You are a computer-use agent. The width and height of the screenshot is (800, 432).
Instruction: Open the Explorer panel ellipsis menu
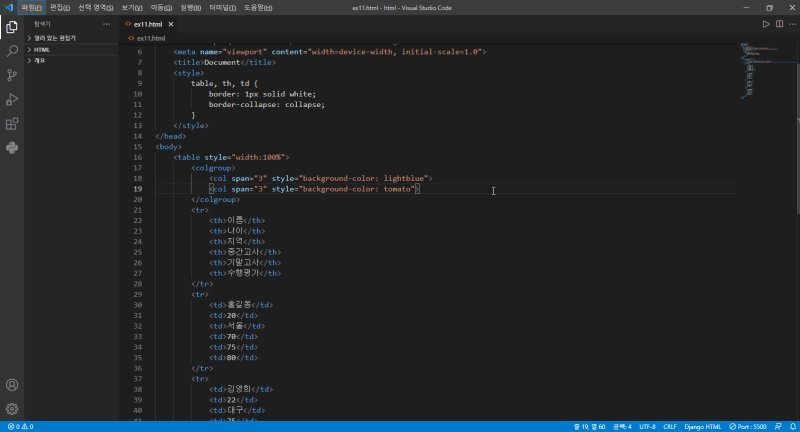click(x=106, y=24)
